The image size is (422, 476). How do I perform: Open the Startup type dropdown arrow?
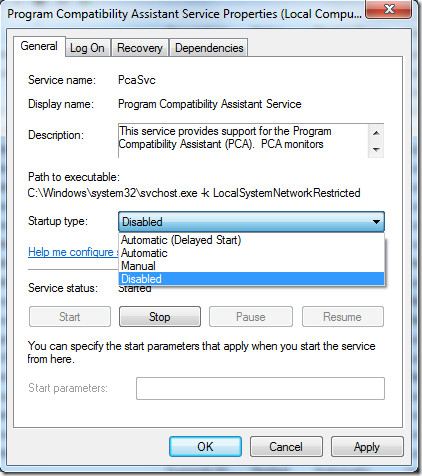point(376,222)
